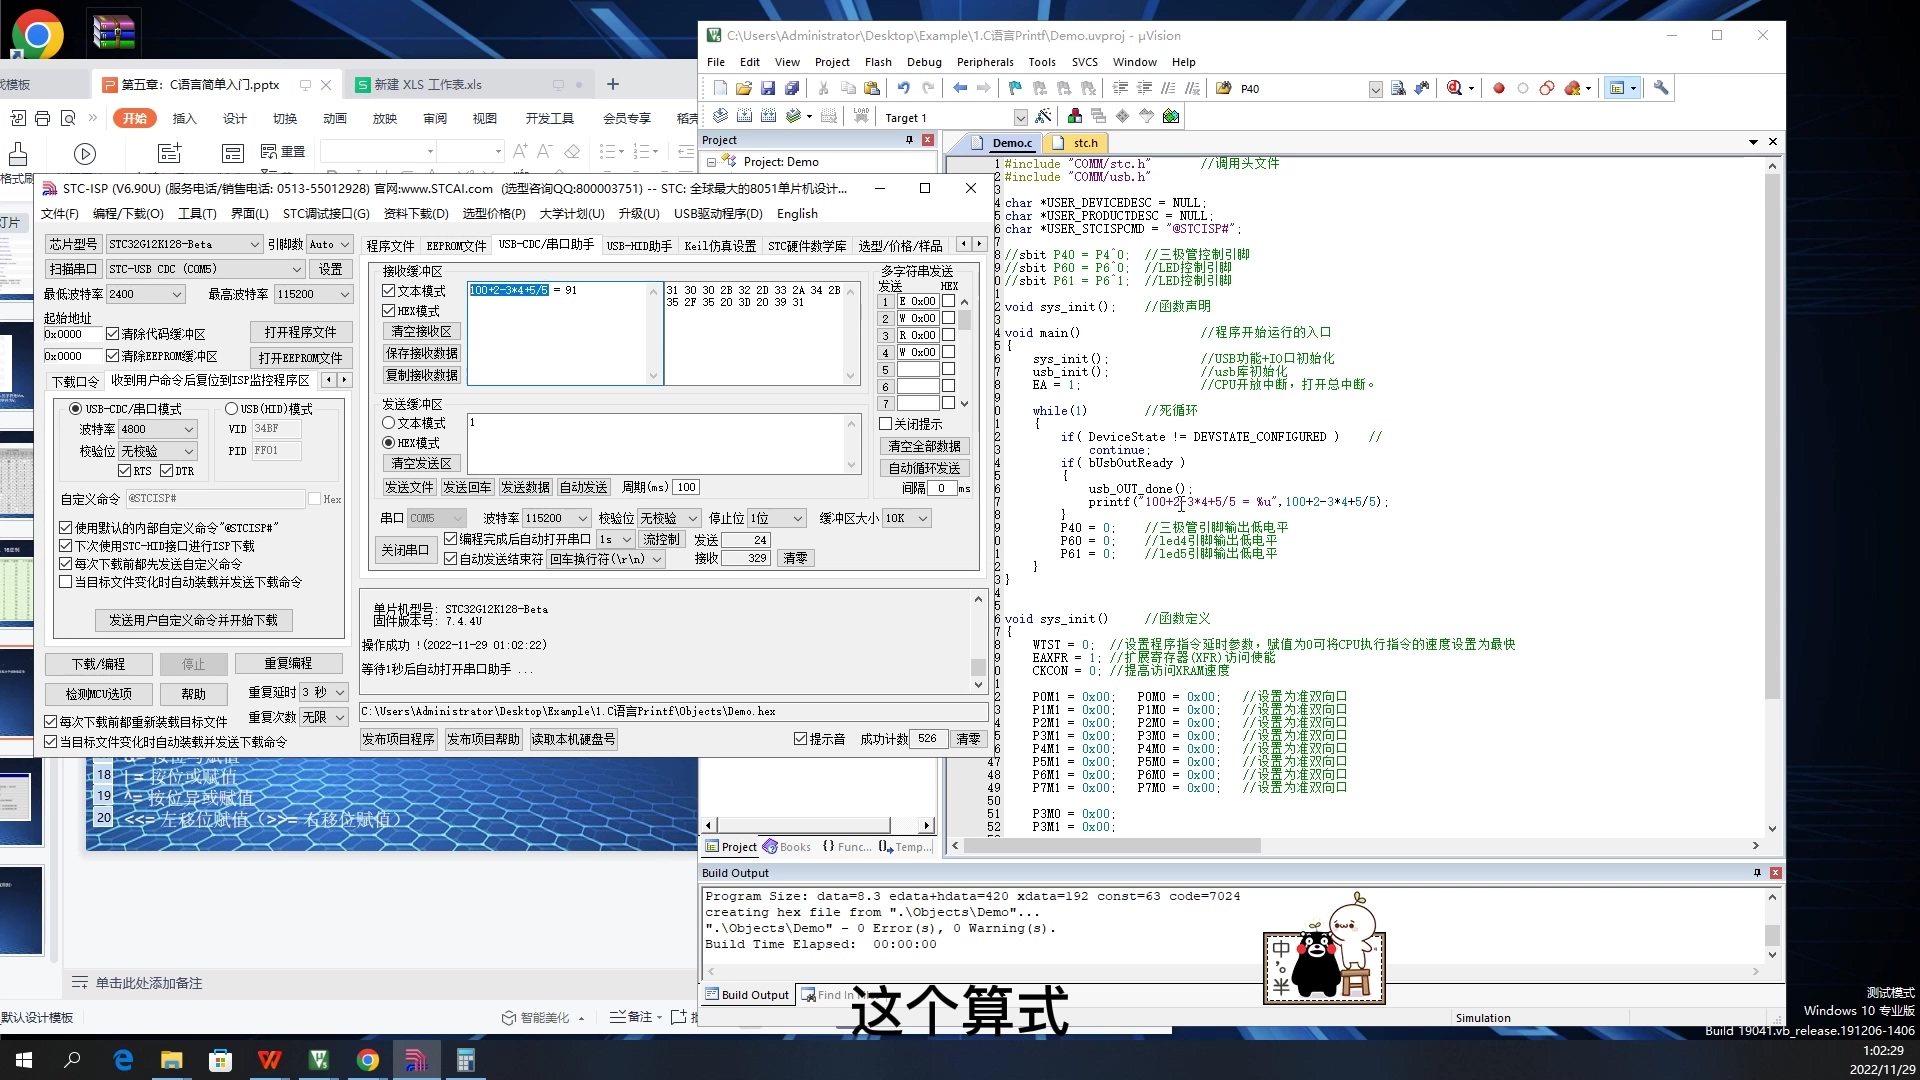Click New file icon in µVision toolbar
The image size is (1920, 1080).
tap(720, 88)
